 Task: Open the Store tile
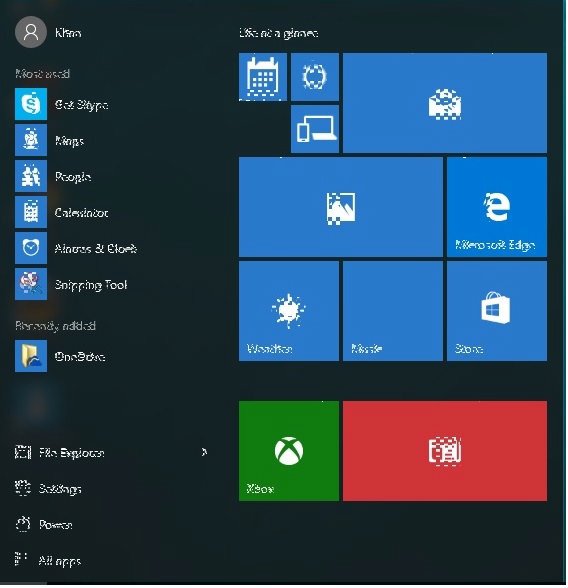(497, 312)
